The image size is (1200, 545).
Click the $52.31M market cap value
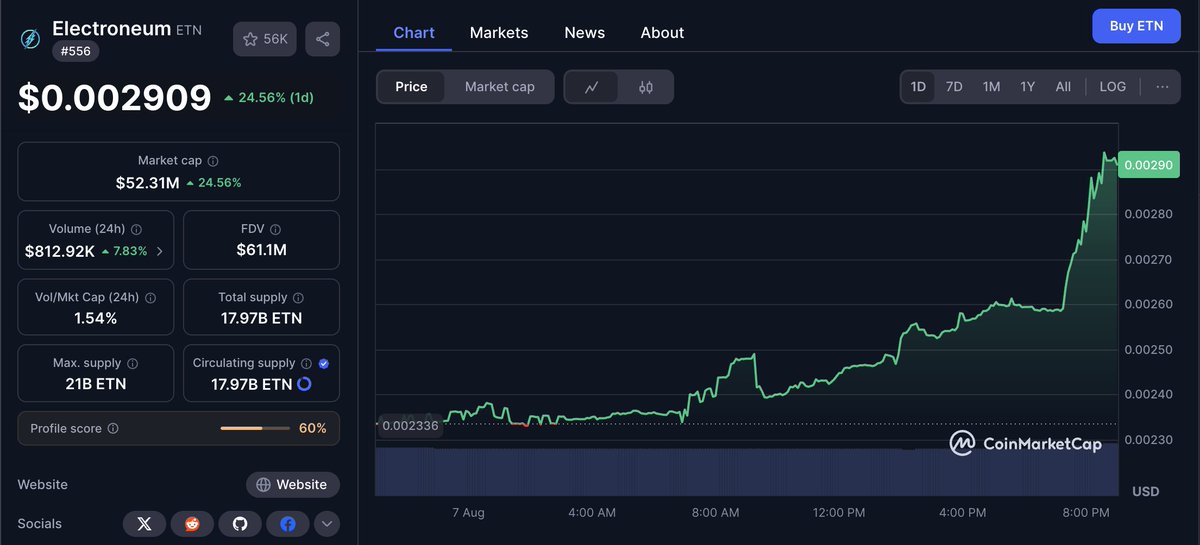click(x=148, y=183)
